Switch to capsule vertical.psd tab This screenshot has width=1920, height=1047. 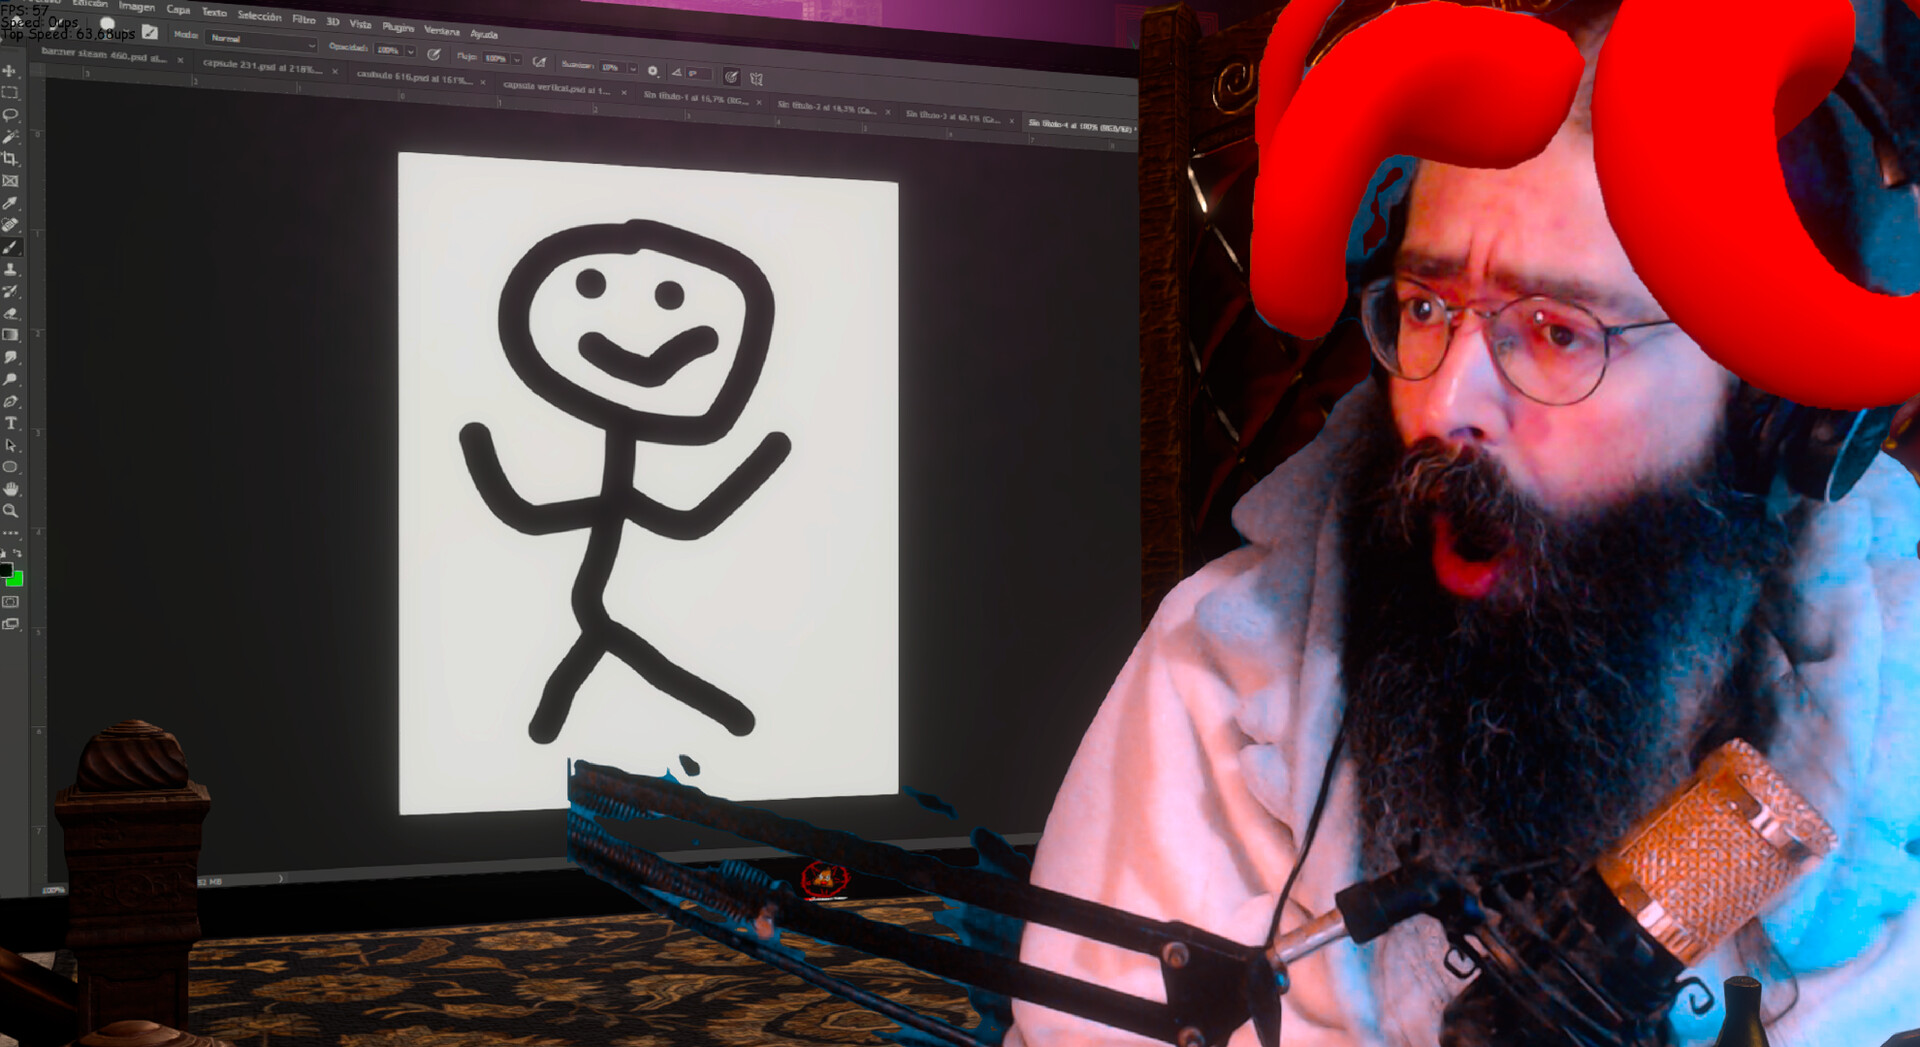[x=556, y=88]
